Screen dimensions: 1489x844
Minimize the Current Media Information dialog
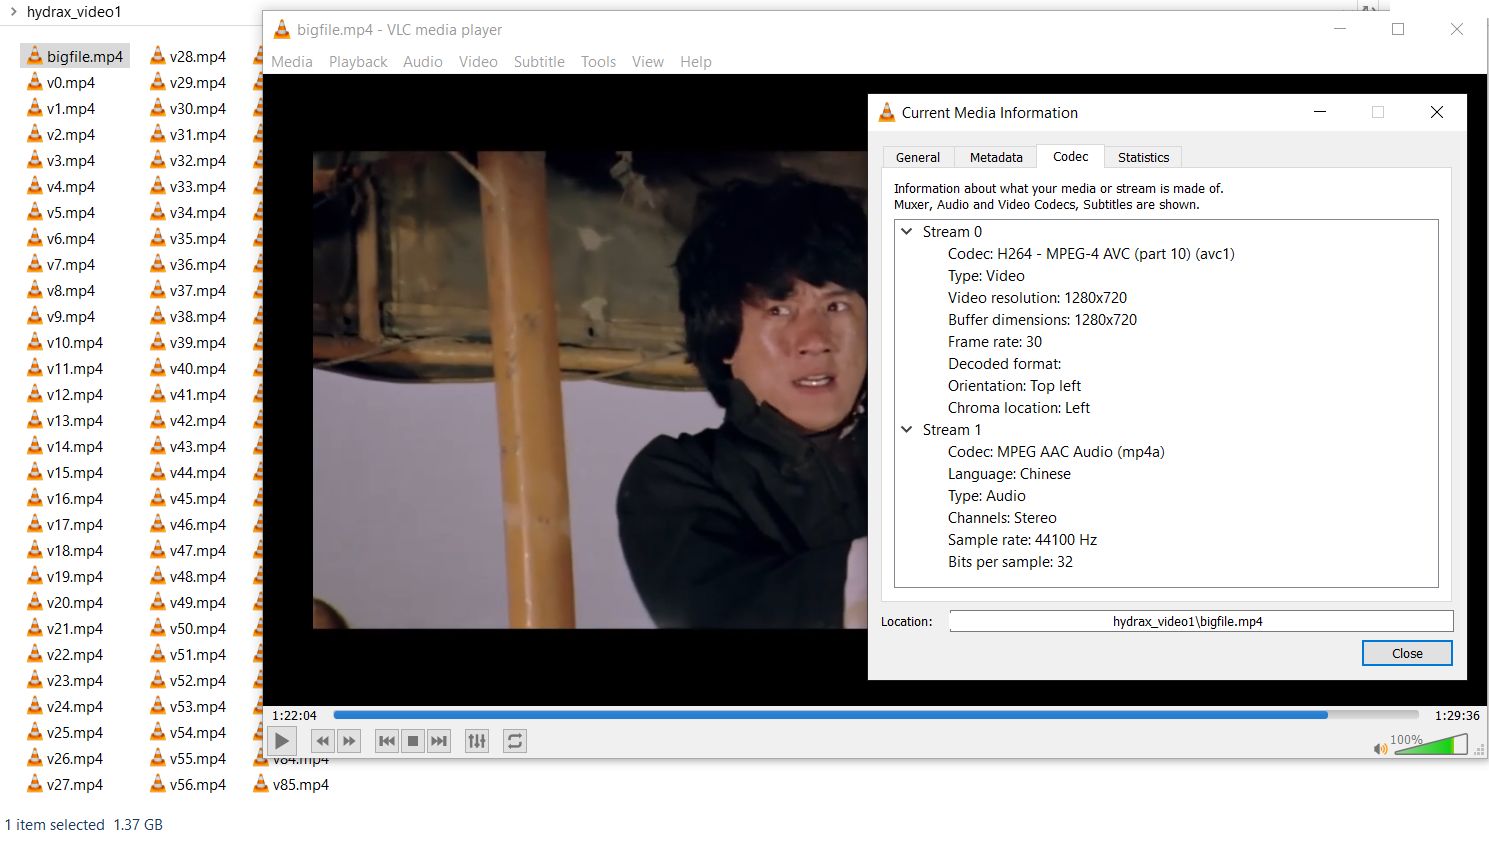point(1320,112)
